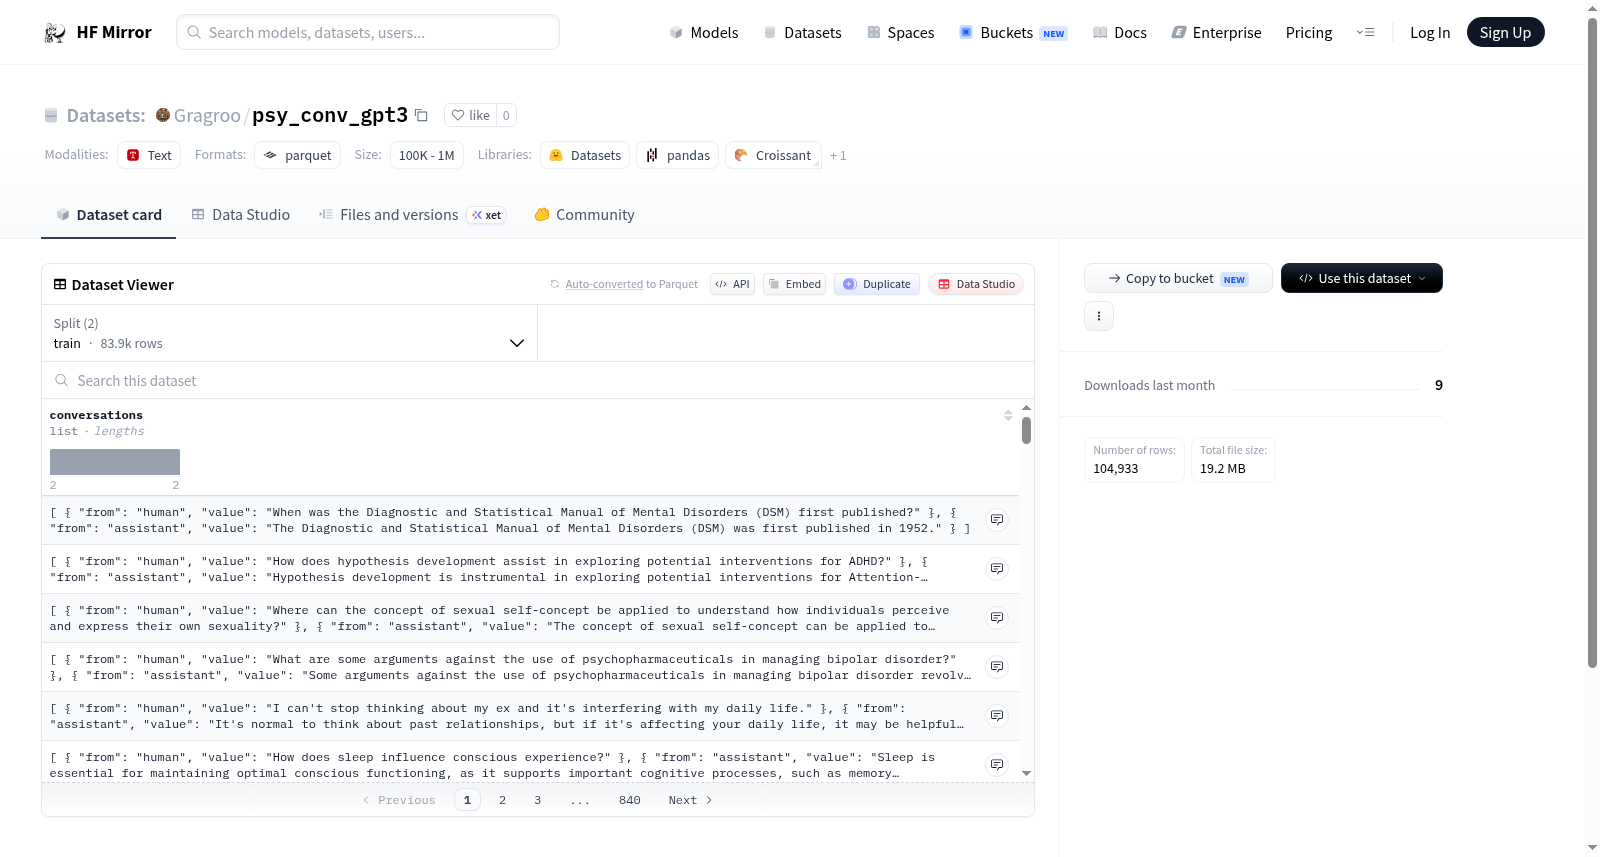Open the navigation more-options menu icon

[1365, 32]
